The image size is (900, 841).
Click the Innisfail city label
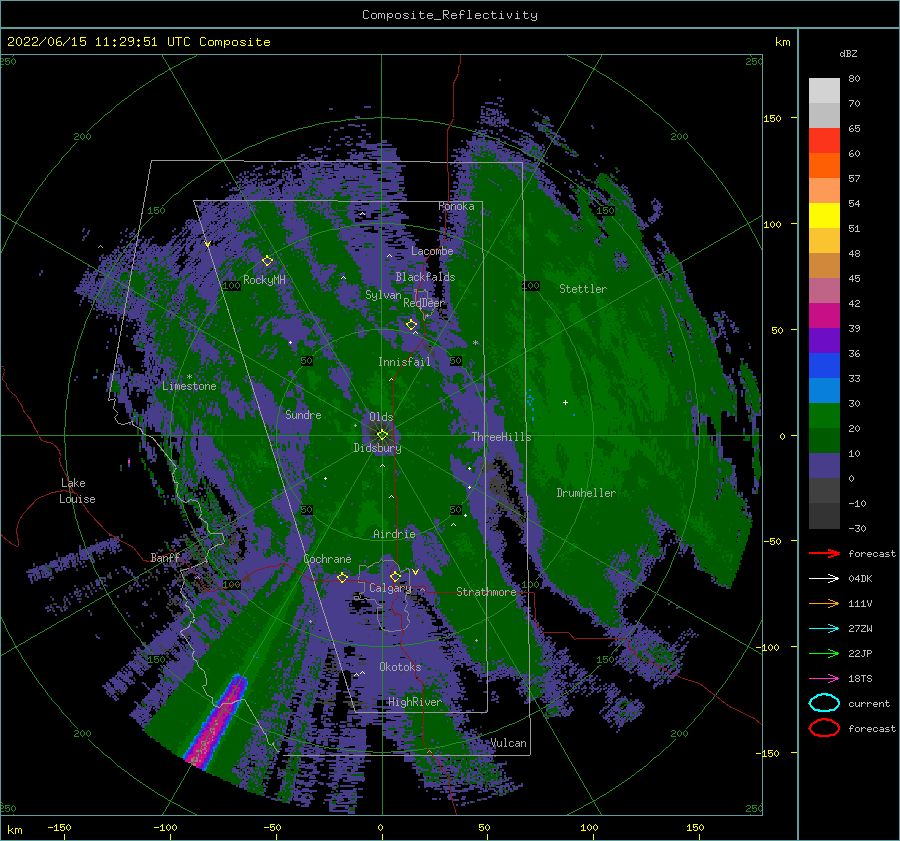click(x=404, y=362)
